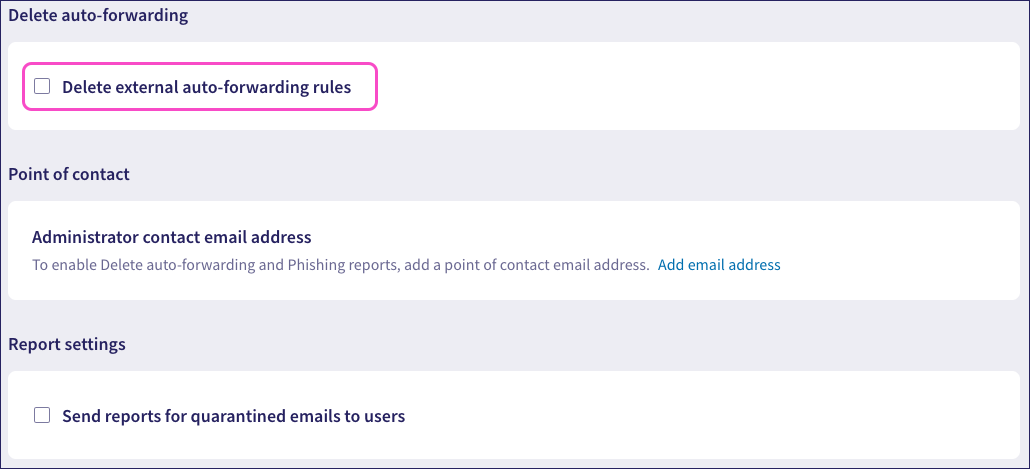
Task: Click the 'Delete auto-forwarding' section heading
Action: click(98, 16)
